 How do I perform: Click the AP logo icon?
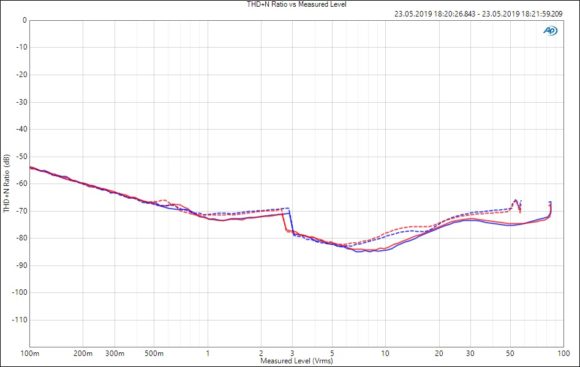coord(550,31)
